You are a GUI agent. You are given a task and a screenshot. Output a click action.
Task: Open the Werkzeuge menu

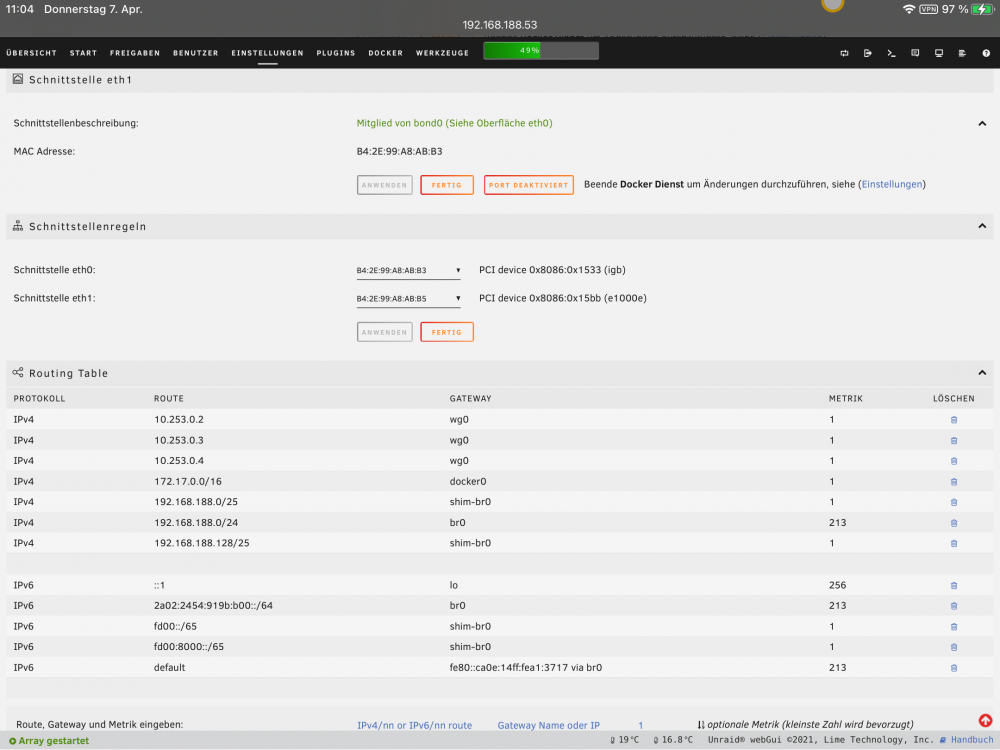(x=442, y=53)
